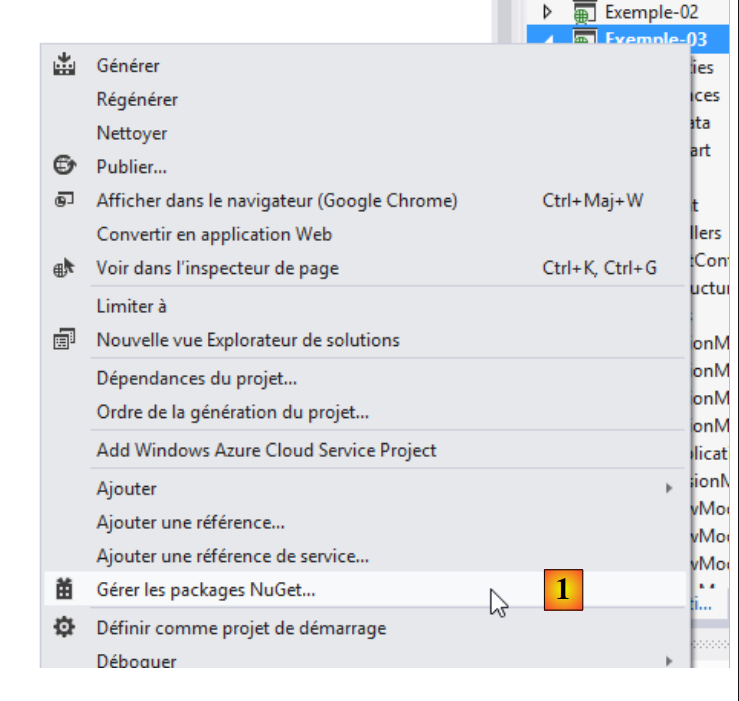
Task: Click the Publier globe icon
Action: tap(64, 167)
